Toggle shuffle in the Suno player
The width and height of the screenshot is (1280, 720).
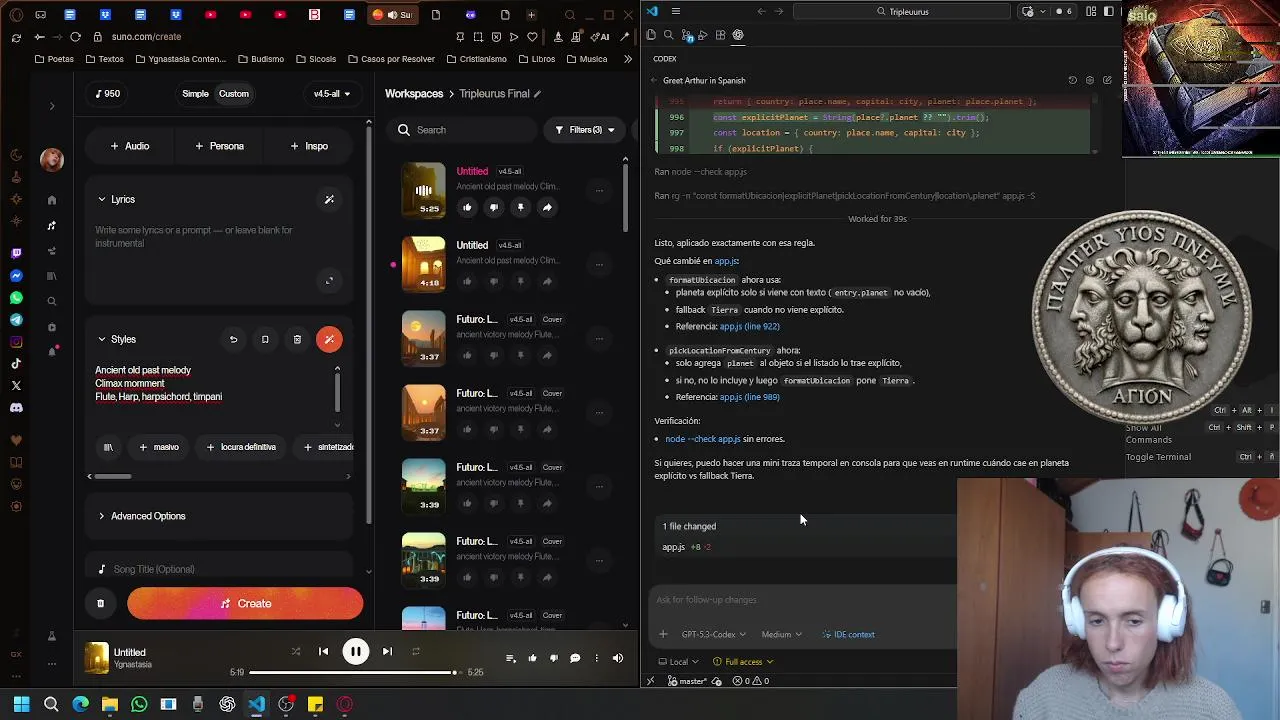[295, 651]
